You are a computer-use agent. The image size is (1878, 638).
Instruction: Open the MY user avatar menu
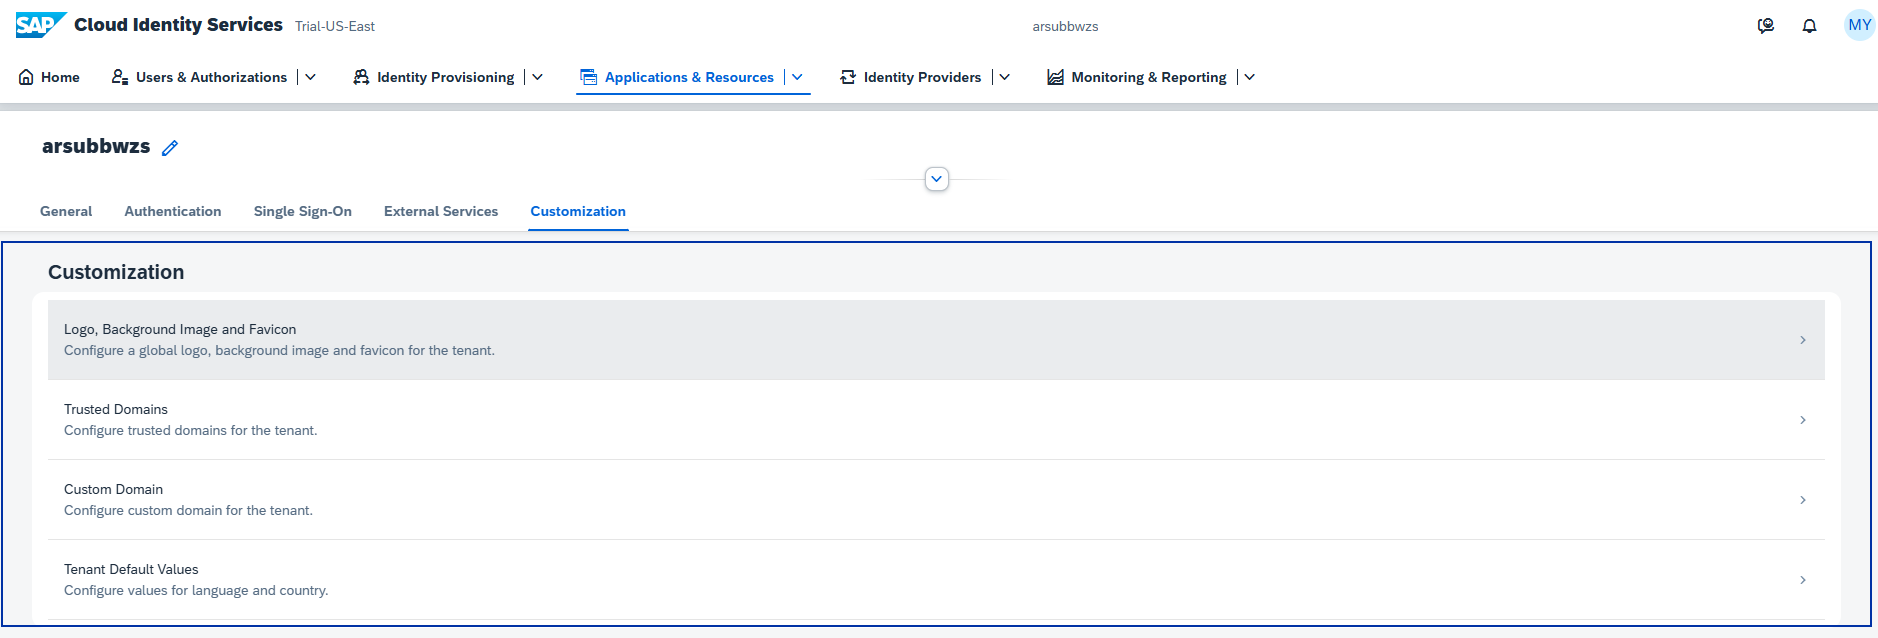1859,25
